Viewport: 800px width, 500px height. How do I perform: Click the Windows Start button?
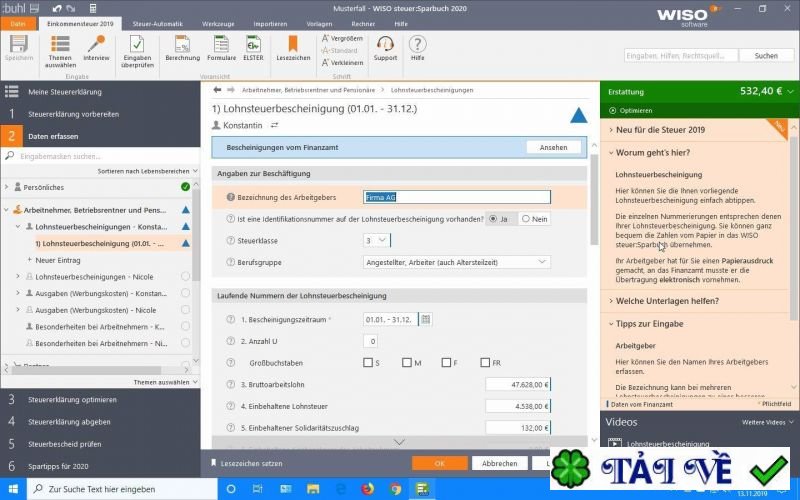13,489
